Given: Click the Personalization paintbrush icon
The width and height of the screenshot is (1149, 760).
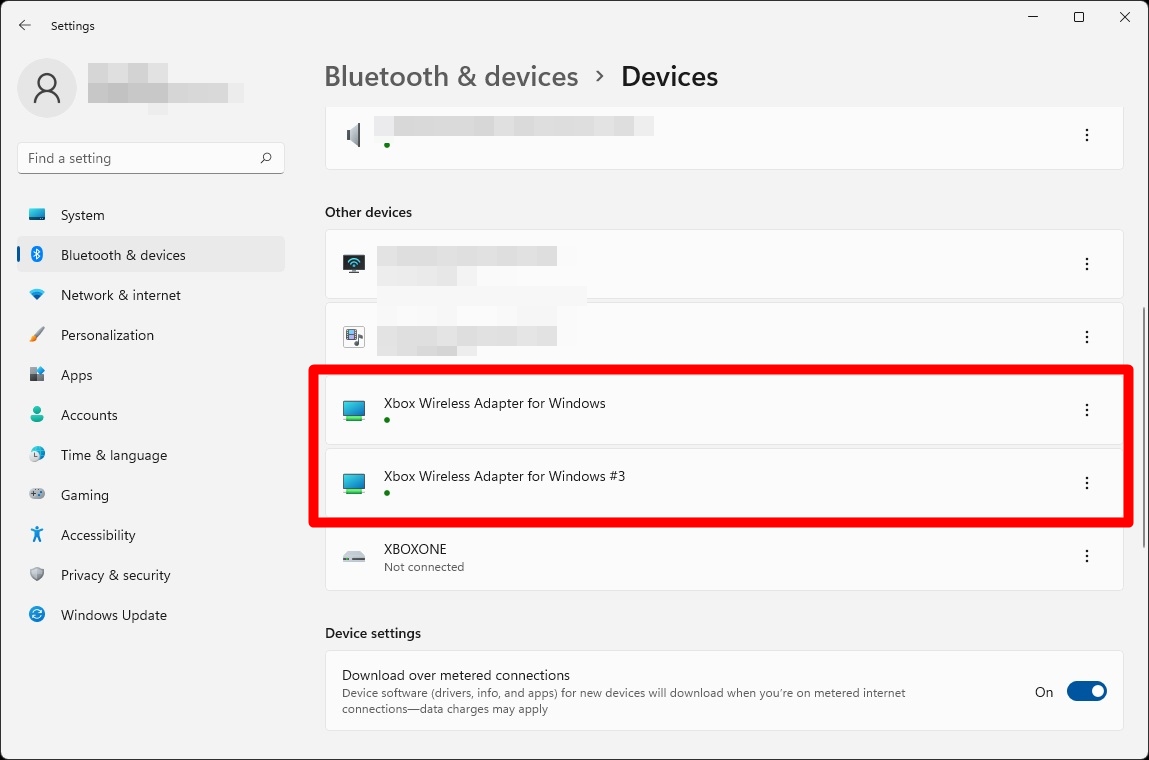Looking at the screenshot, I should [37, 334].
